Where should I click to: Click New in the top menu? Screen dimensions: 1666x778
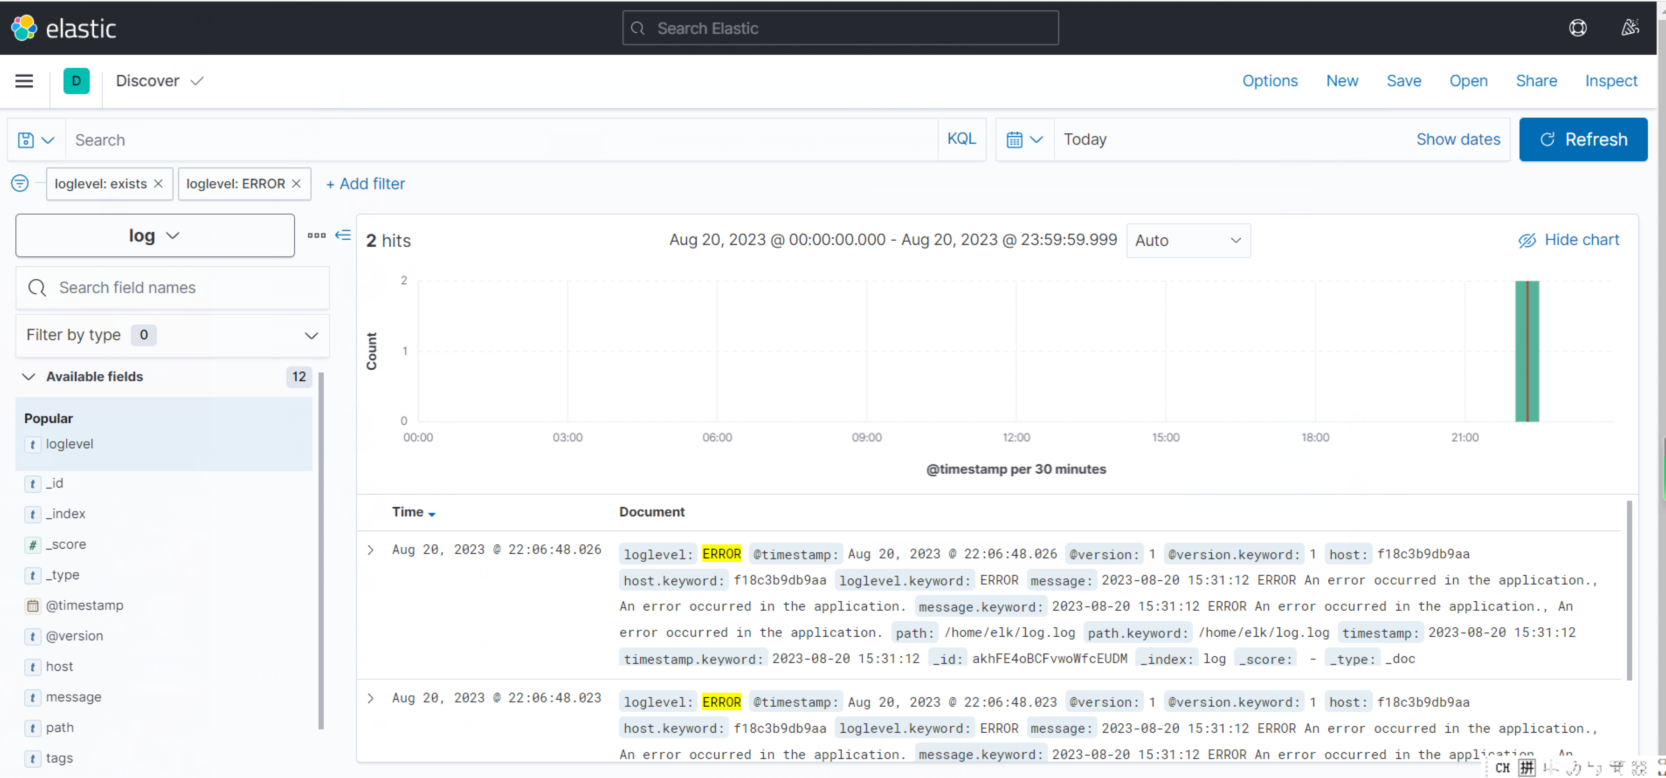[1342, 81]
